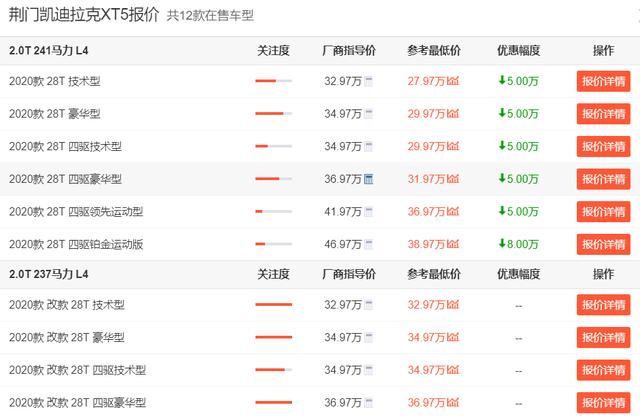640x418 pixels.
Task: Open 2020款 改款 28T 技术型 model link
Action: pos(67,305)
